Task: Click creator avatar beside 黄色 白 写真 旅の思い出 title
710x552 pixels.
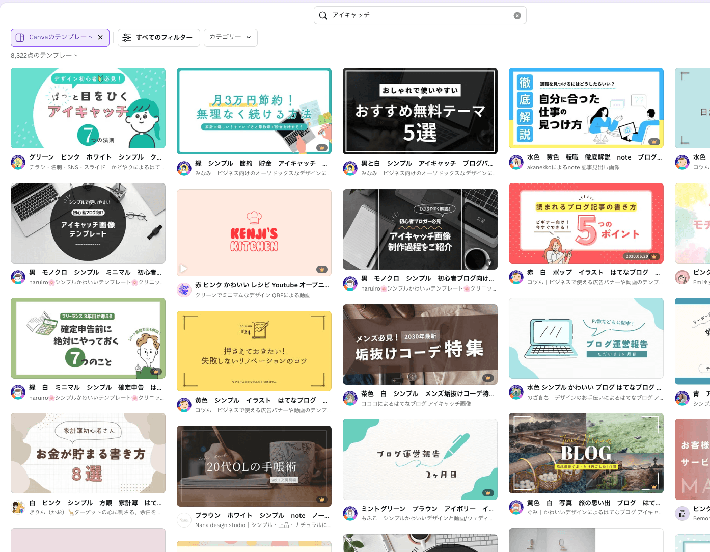Action: click(x=516, y=507)
